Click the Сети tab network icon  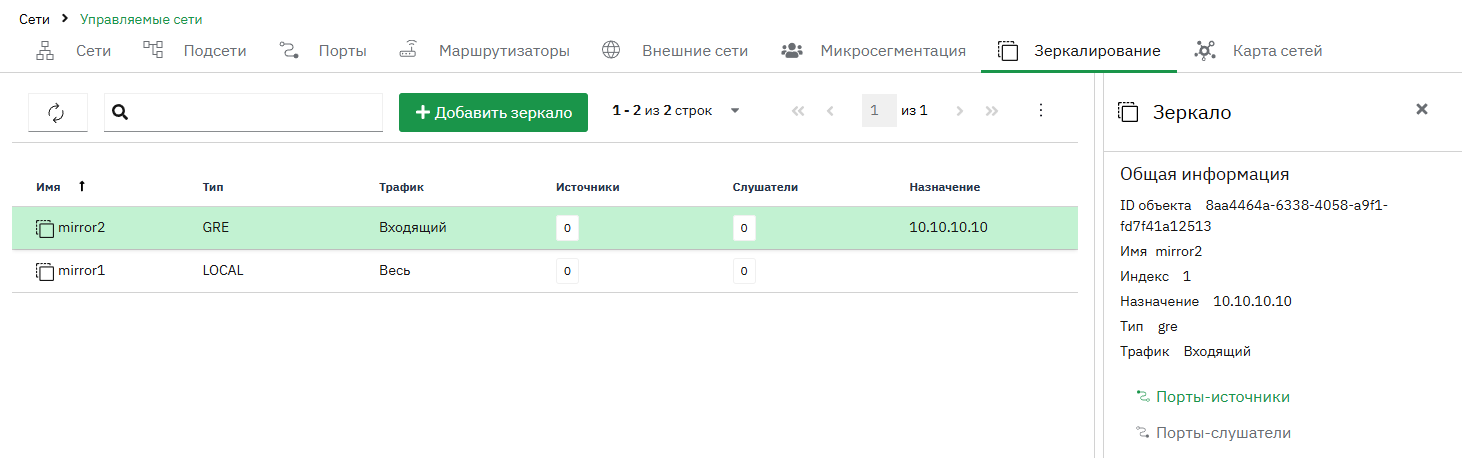45,50
